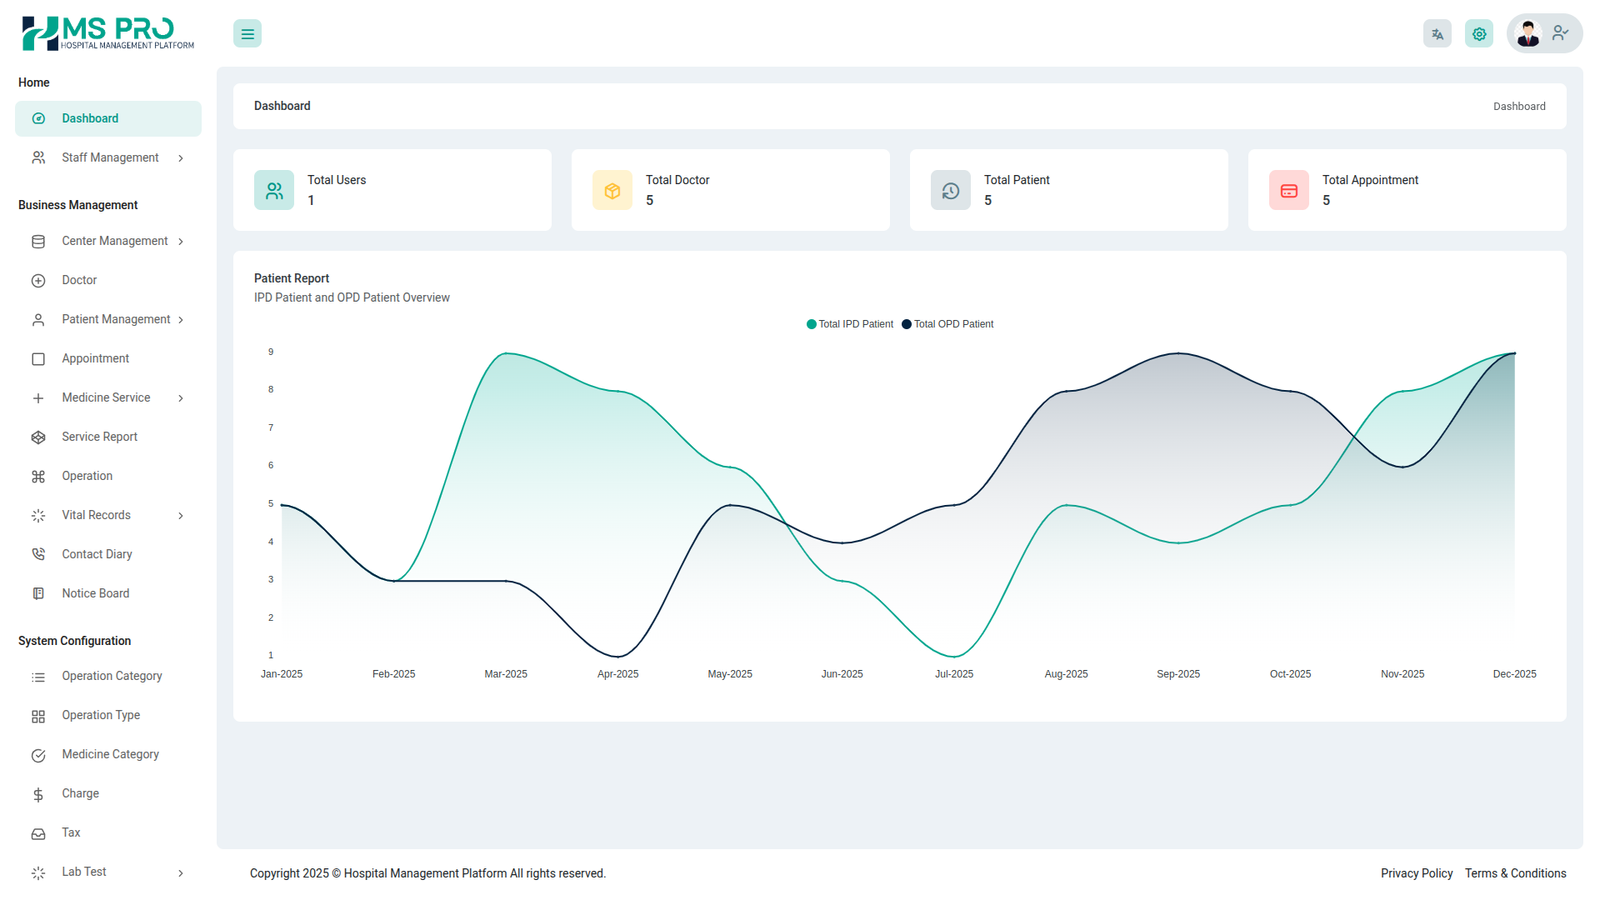
Task: Click the user profile avatar
Action: click(x=1527, y=34)
